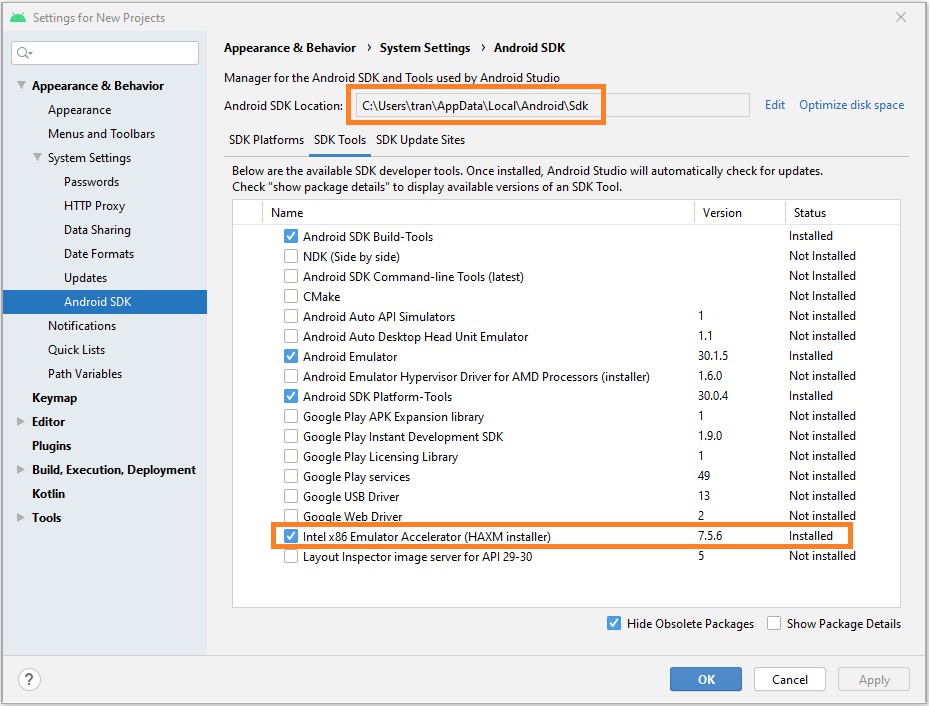Click the help question mark icon
Screen dimensions: 930x706
[x=29, y=679]
